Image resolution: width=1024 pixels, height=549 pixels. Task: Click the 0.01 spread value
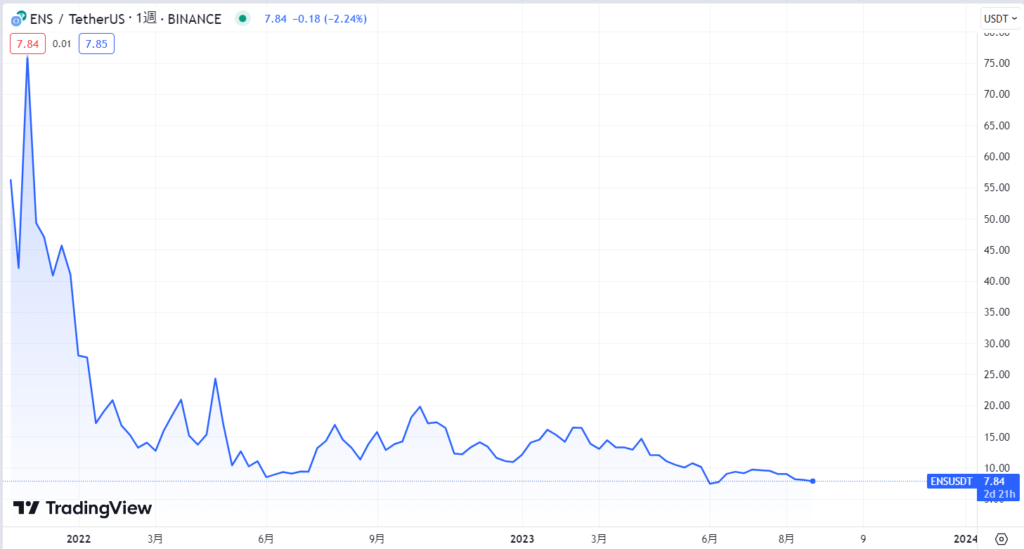61,44
